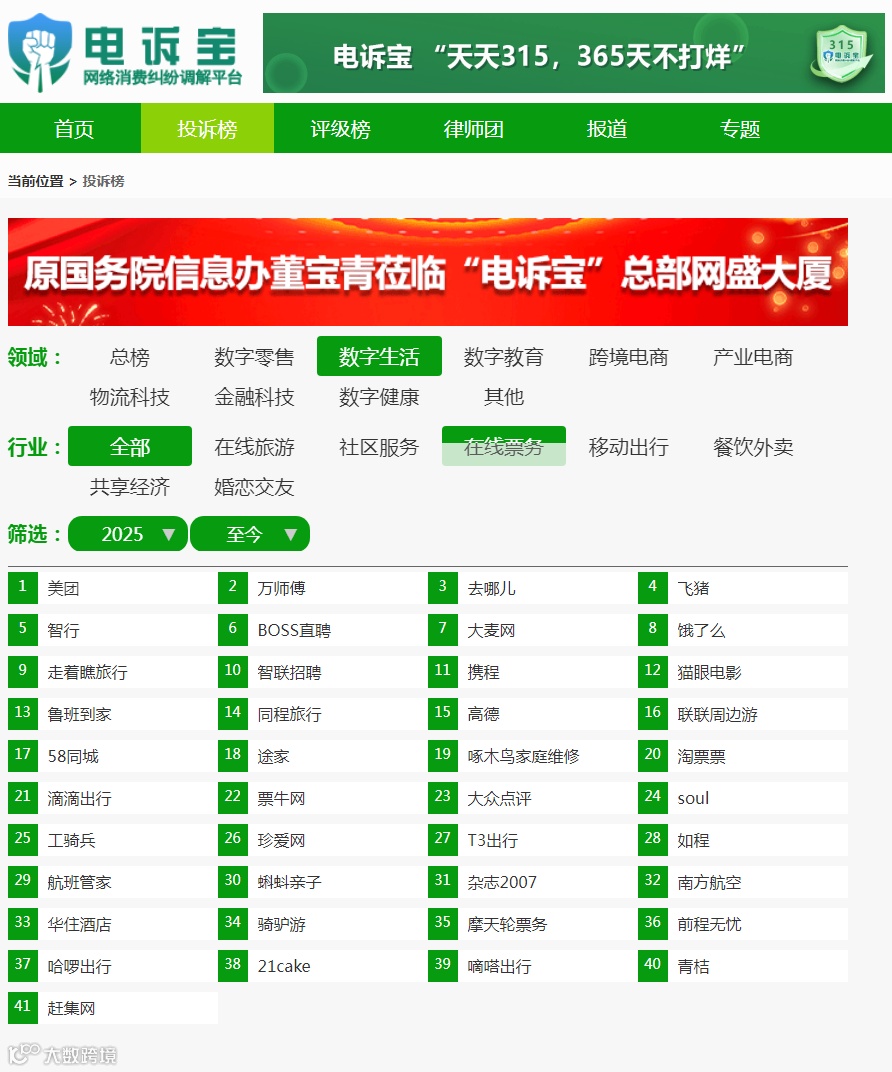Screen dimensions: 892x1072
Task: Click the 315 shield badge in banner
Action: click(x=841, y=54)
